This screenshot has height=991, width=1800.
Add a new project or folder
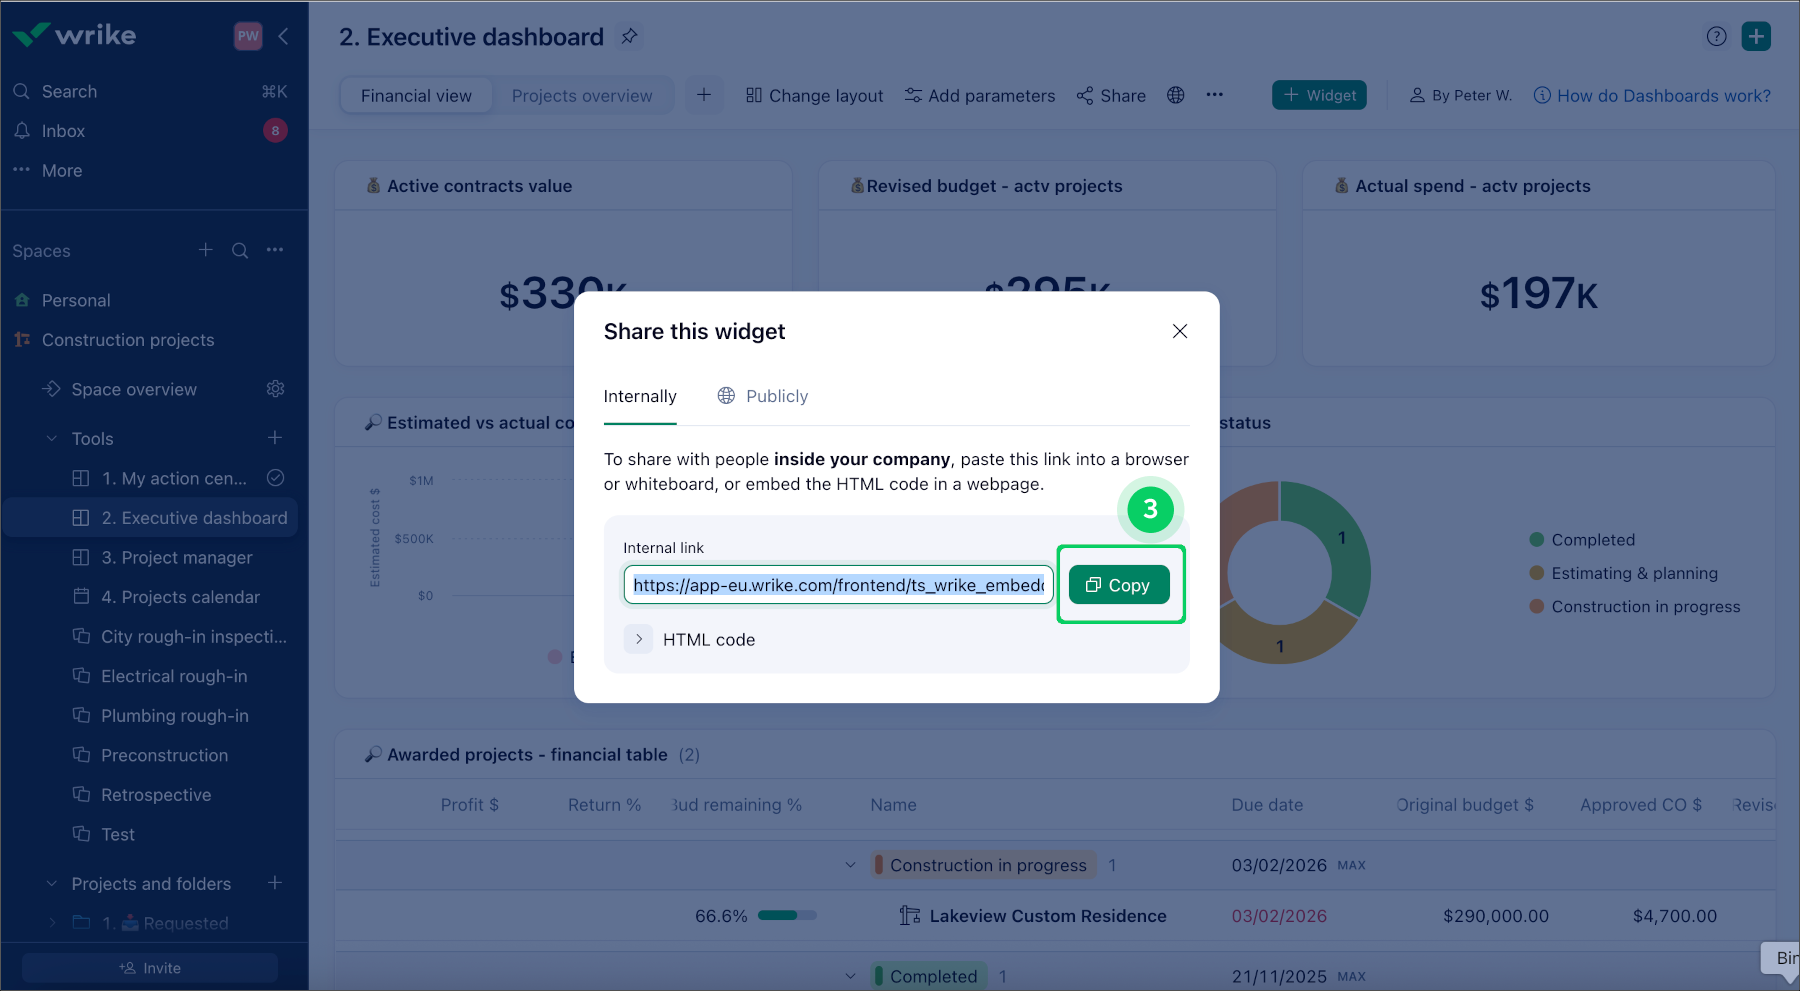(275, 883)
